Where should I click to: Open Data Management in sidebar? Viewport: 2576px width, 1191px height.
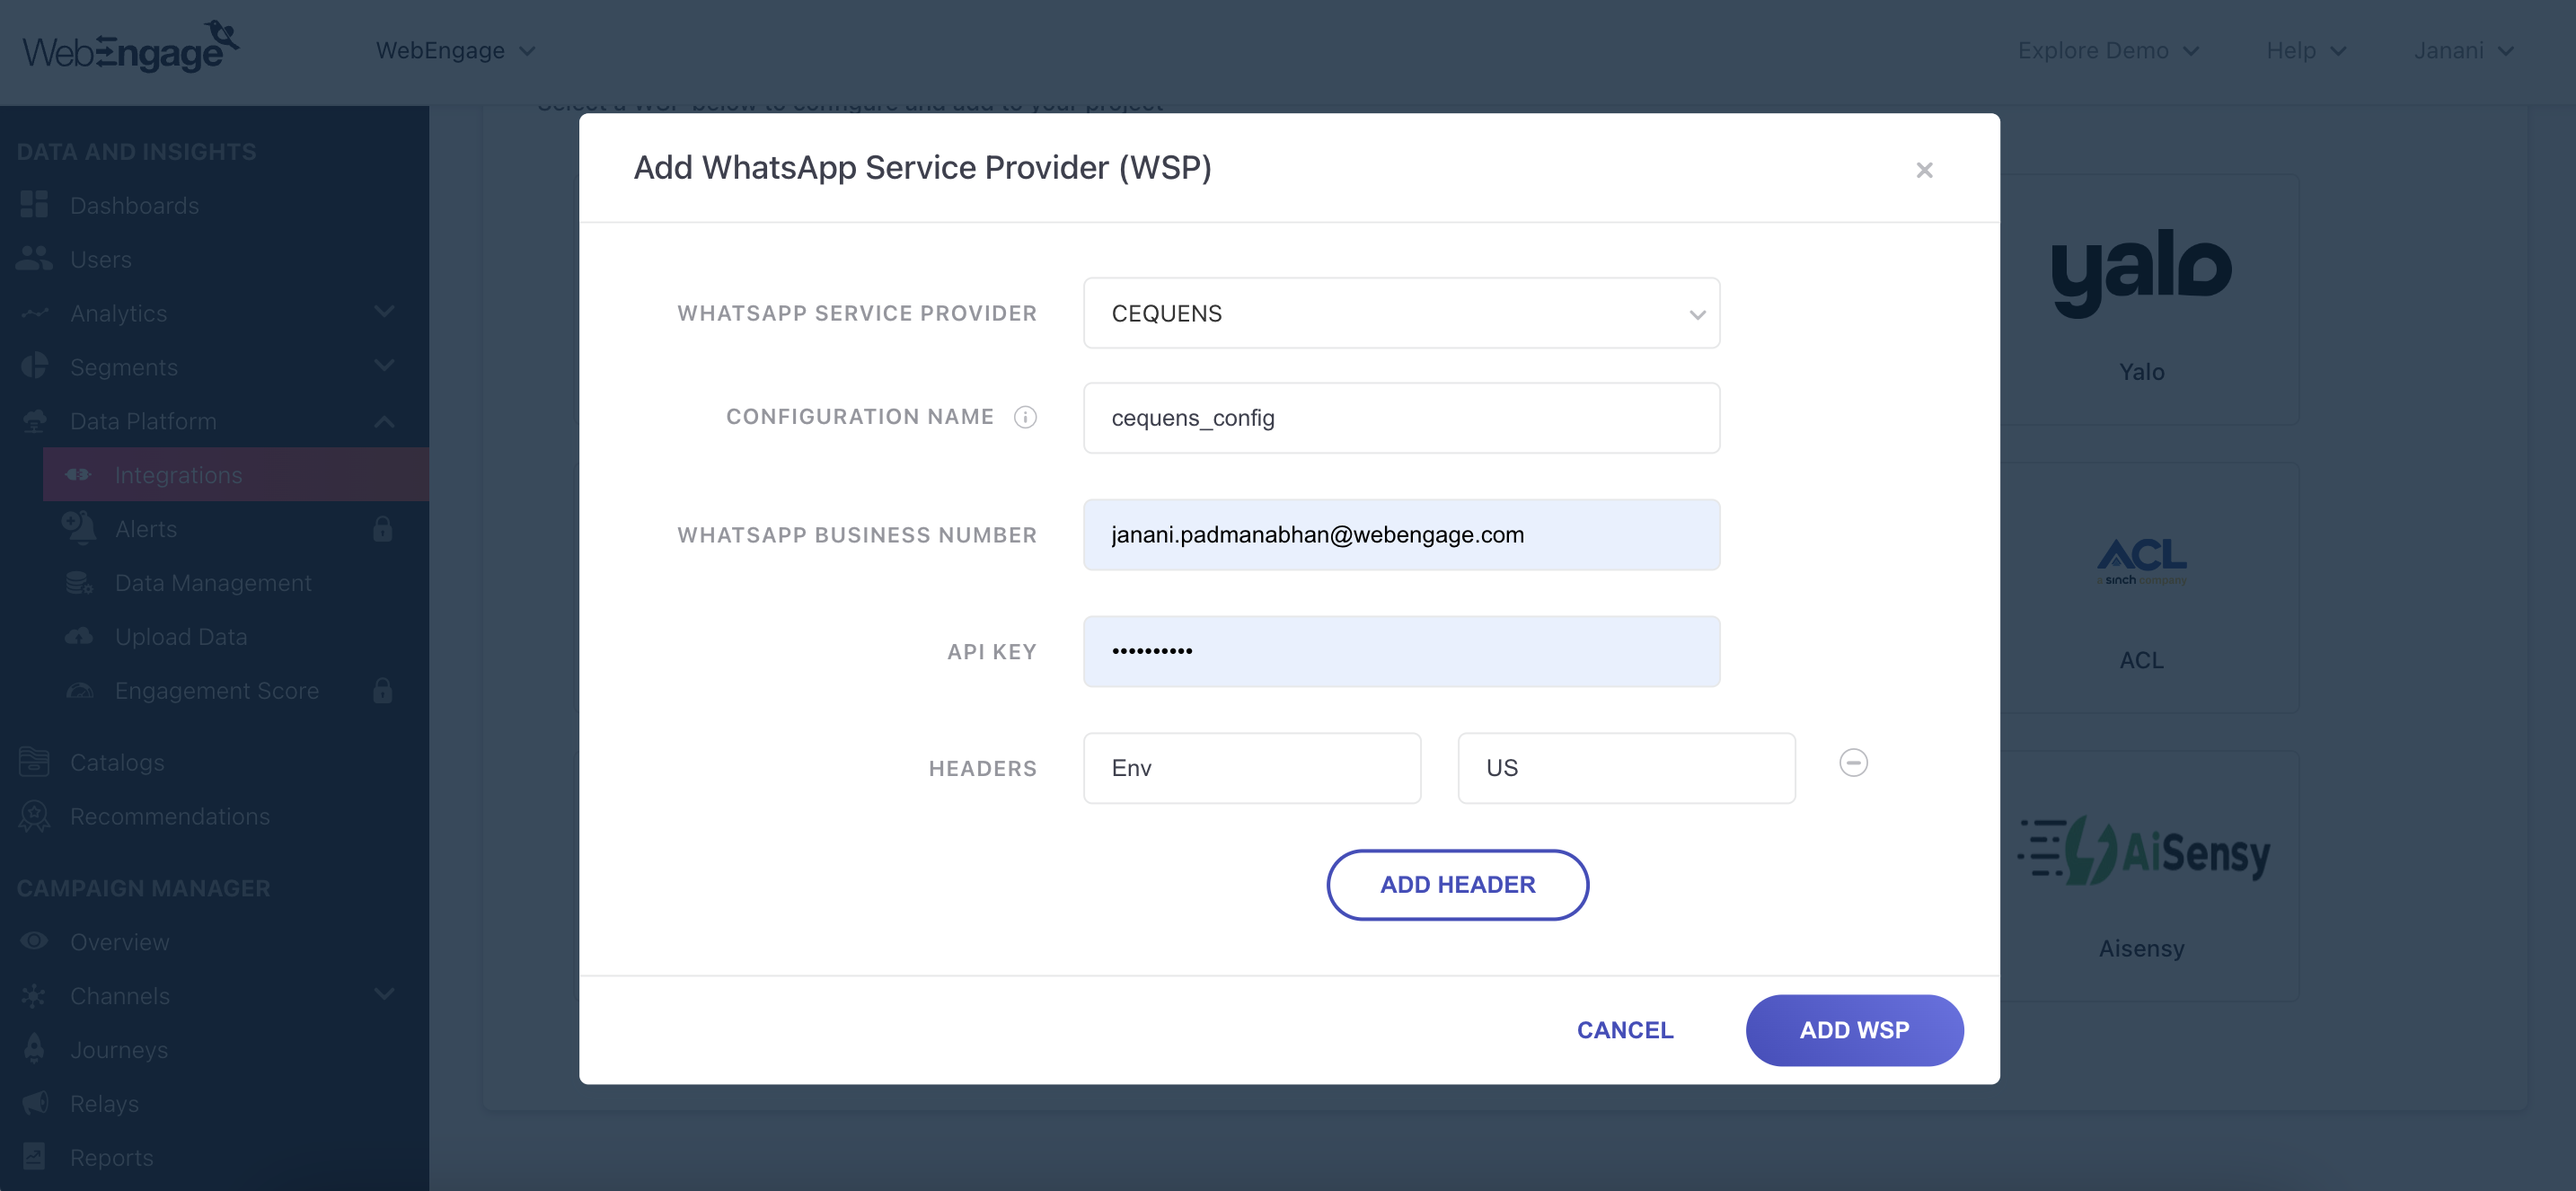click(x=213, y=583)
